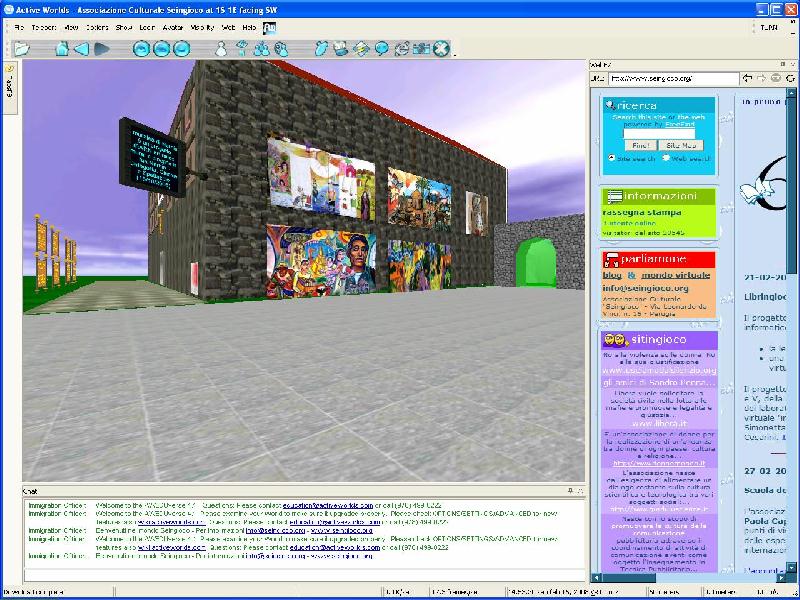Click the lightning bolt icon in the toolbar
This screenshot has height=600, width=800.
click(361, 48)
